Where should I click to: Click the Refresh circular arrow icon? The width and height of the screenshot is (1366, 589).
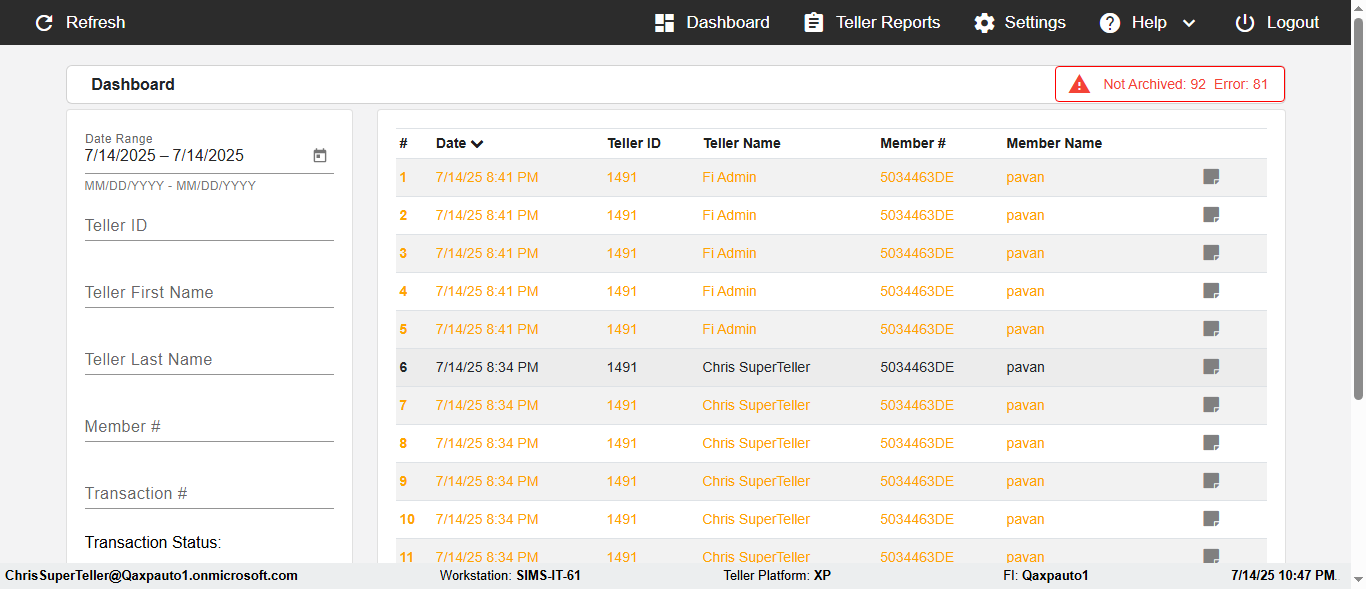tap(44, 23)
